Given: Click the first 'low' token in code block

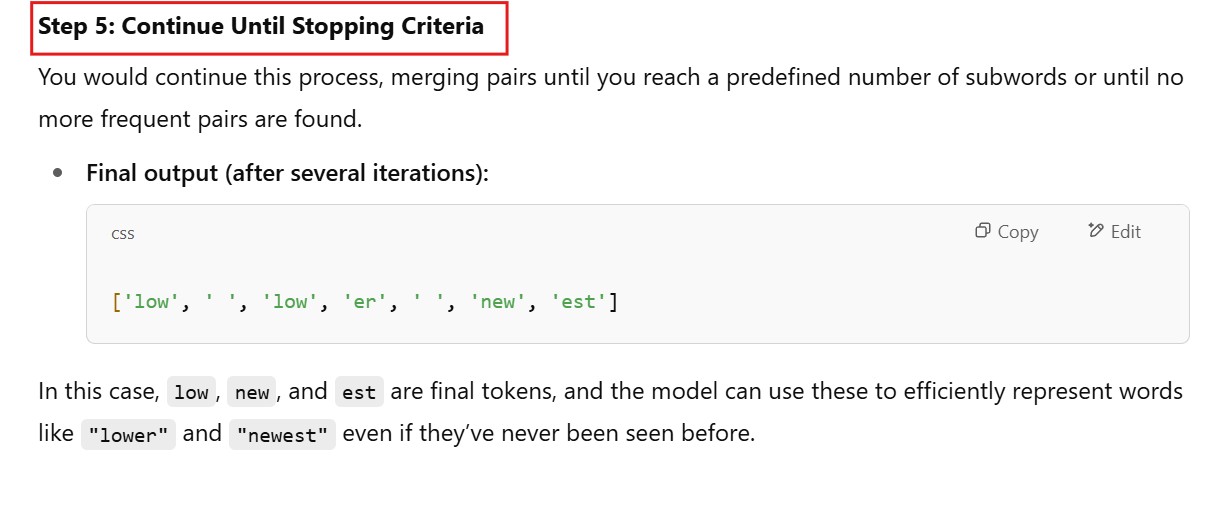Looking at the screenshot, I should (x=151, y=301).
